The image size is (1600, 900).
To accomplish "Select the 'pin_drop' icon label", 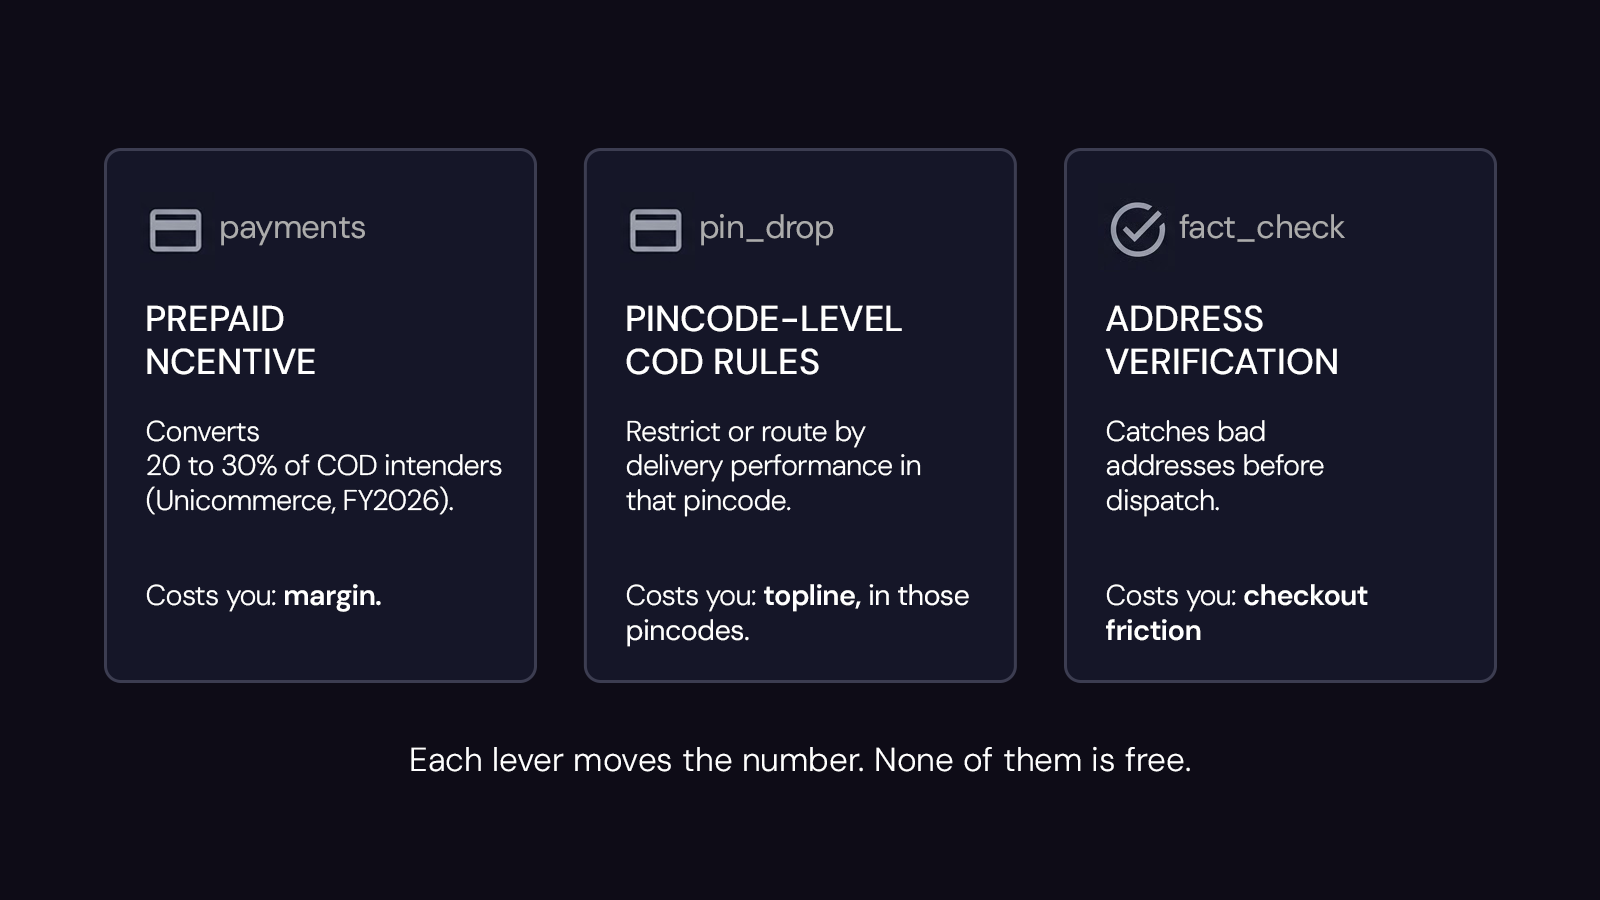I will coord(766,229).
